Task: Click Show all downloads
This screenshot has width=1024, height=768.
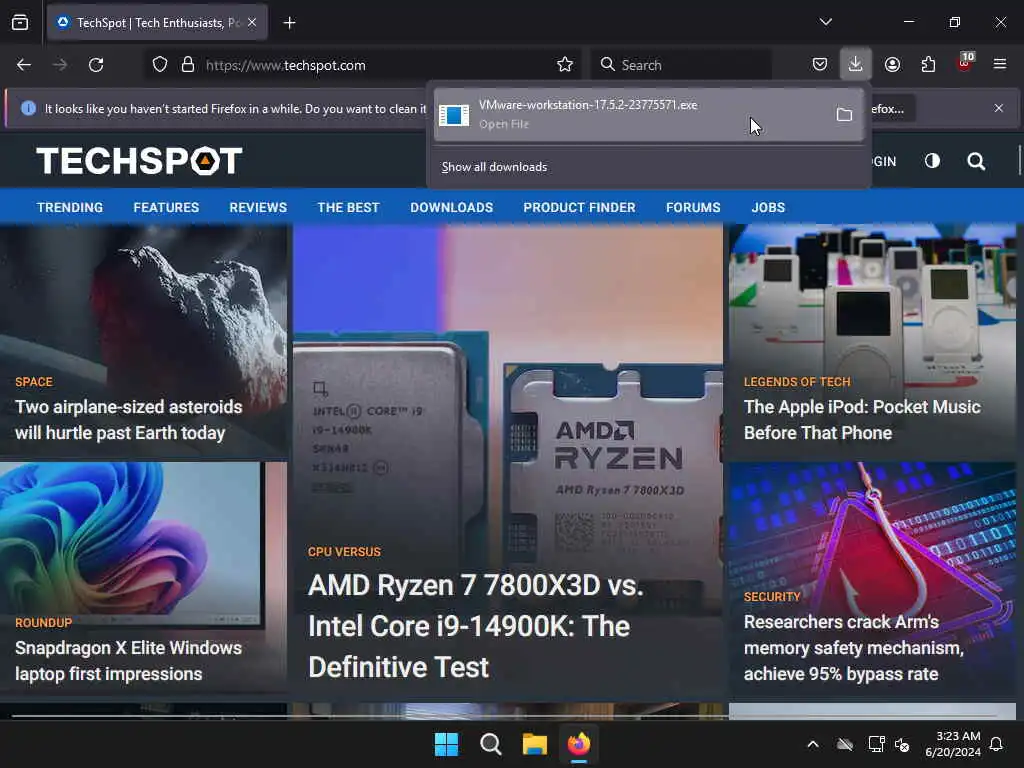Action: [x=494, y=167]
